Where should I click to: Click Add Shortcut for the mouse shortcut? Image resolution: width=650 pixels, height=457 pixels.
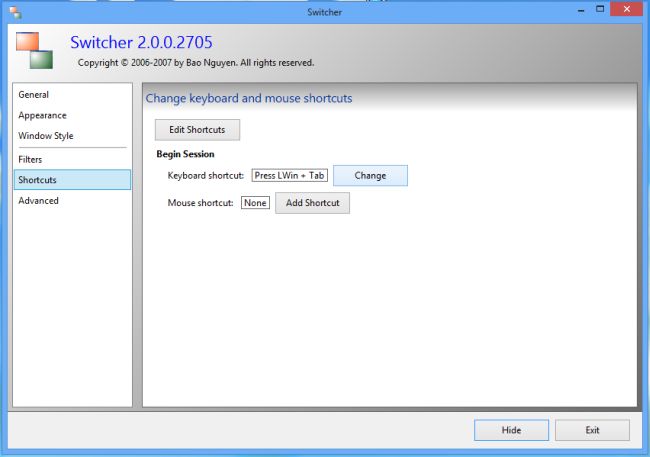(x=313, y=203)
